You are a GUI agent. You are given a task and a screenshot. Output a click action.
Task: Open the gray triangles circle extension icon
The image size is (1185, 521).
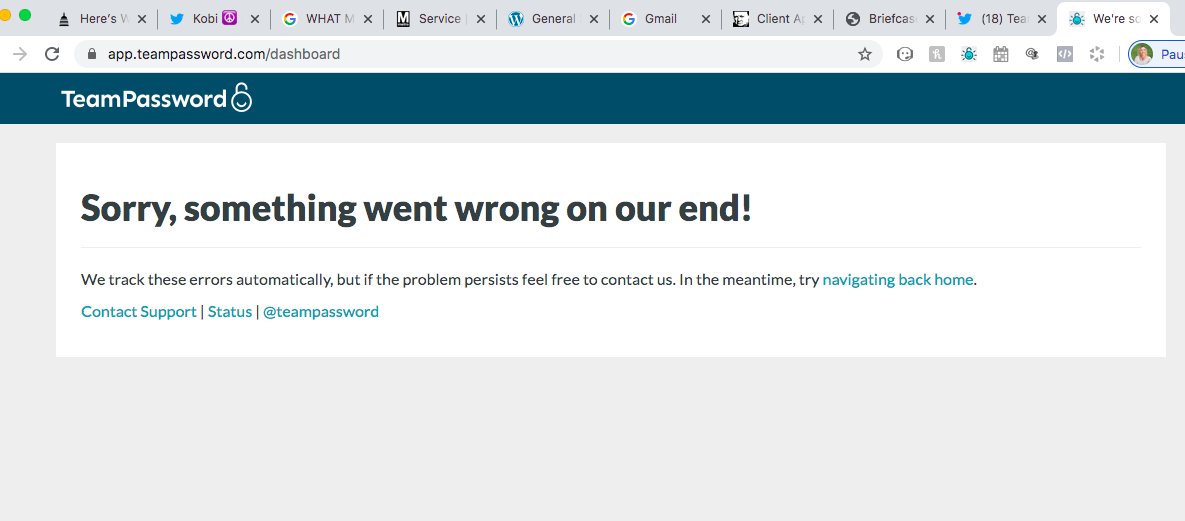coord(1097,54)
